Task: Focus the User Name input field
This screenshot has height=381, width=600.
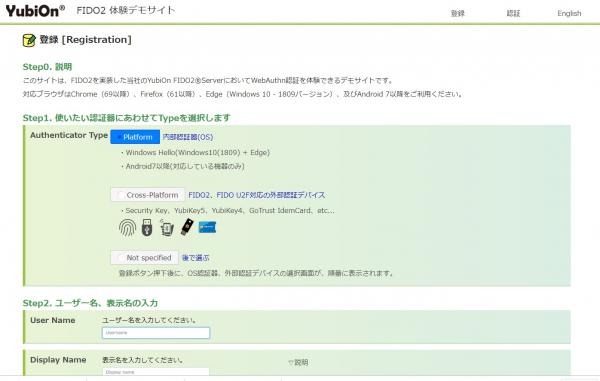Action: pos(156,333)
